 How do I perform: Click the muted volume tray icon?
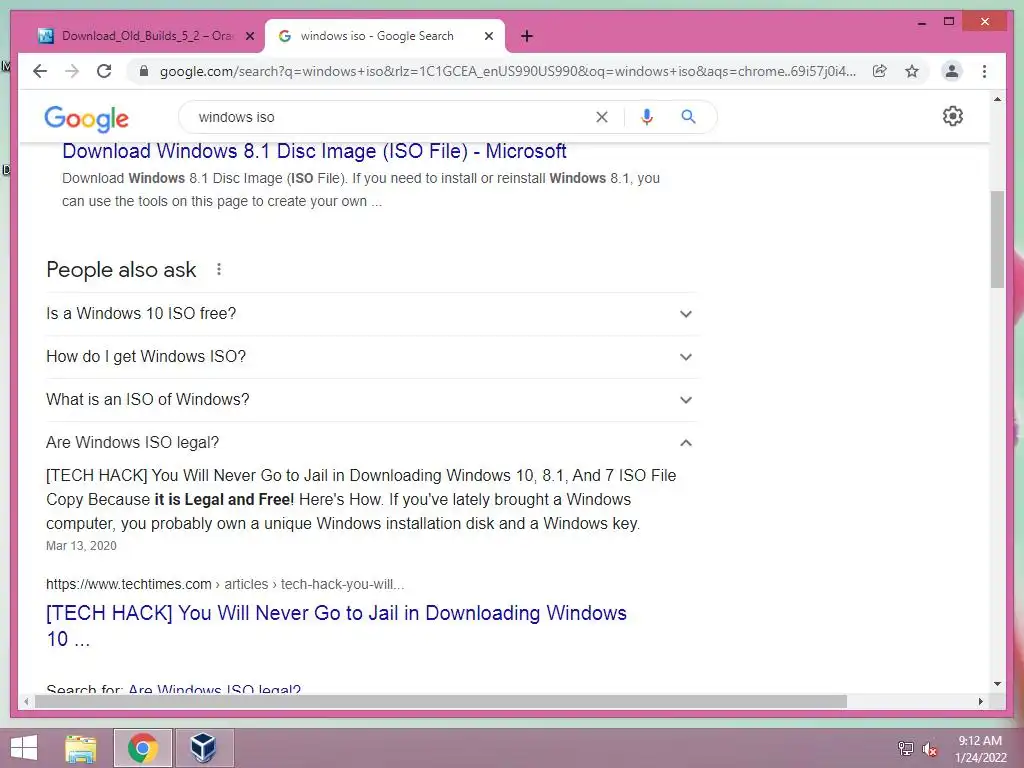(x=929, y=749)
